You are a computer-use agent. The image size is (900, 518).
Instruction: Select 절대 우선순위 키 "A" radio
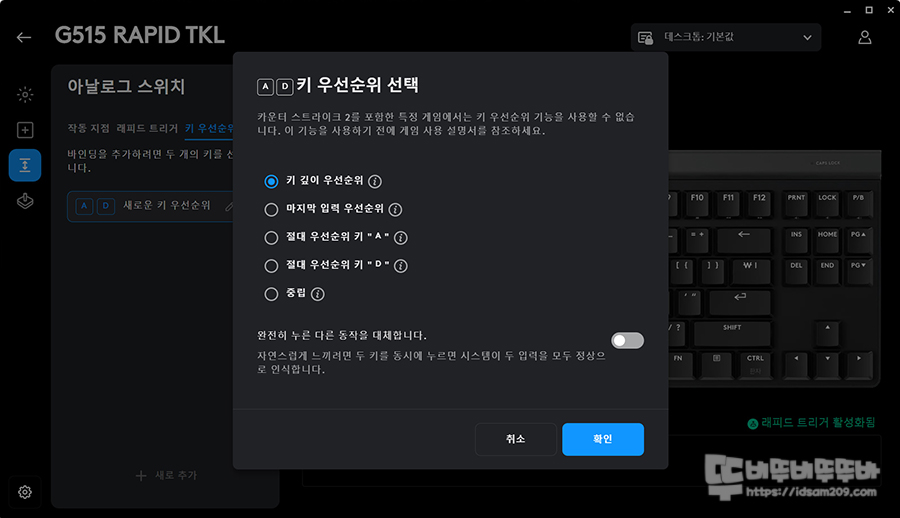coord(271,238)
